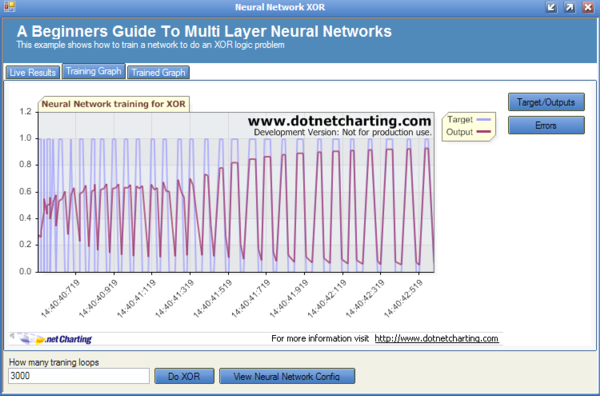Screen dimensions: 600x396
Task: Select the Training Graph tab
Action: (x=94, y=71)
